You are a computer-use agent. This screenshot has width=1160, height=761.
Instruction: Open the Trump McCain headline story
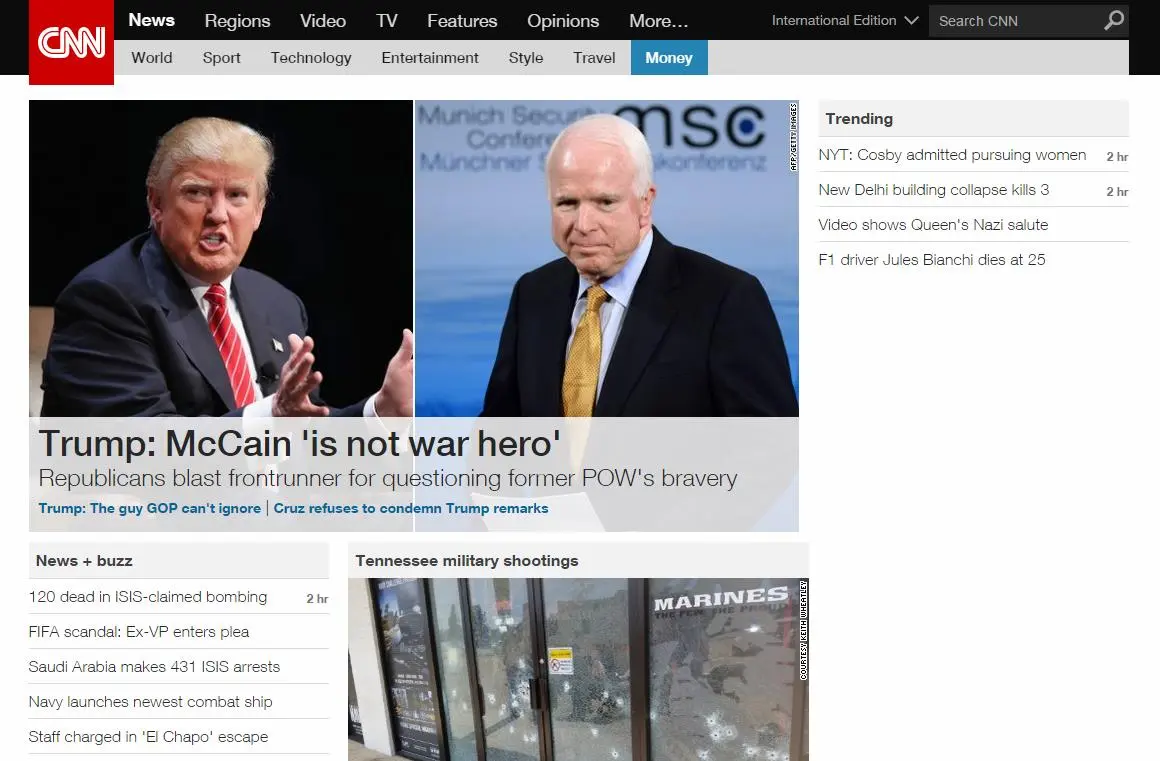[x=299, y=443]
